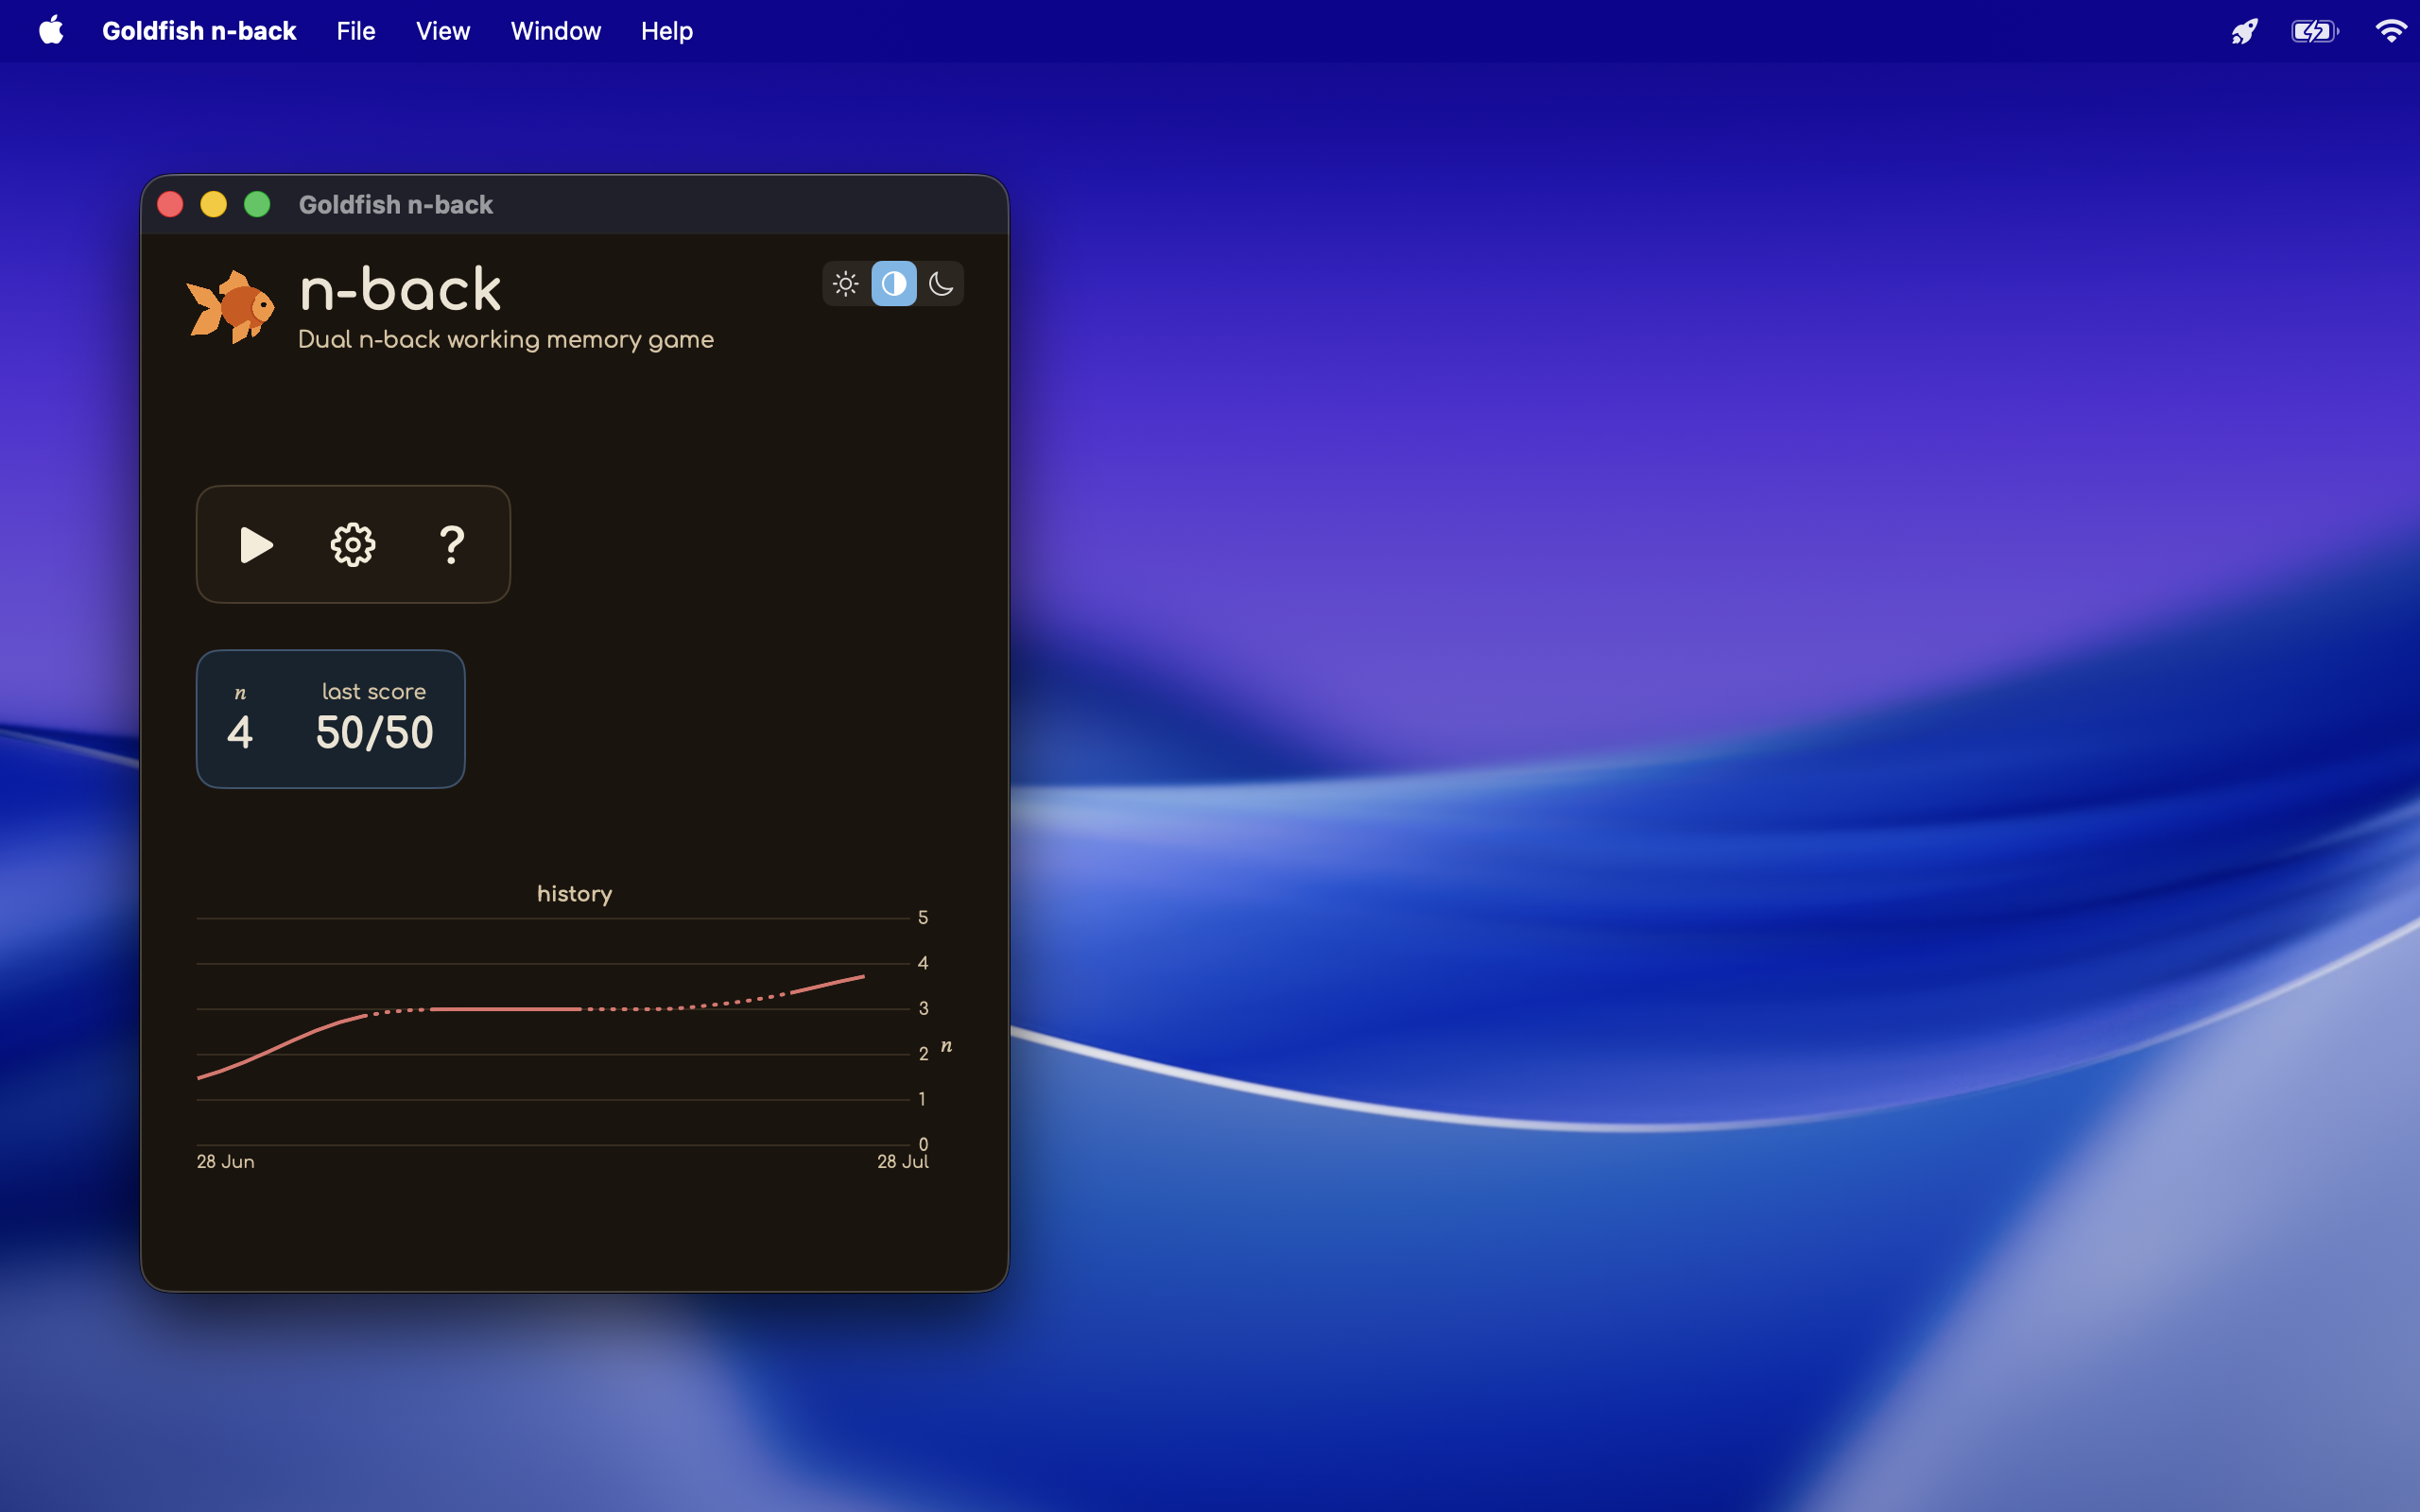
Task: Minimize the Goldfish n-back window
Action: coord(214,204)
